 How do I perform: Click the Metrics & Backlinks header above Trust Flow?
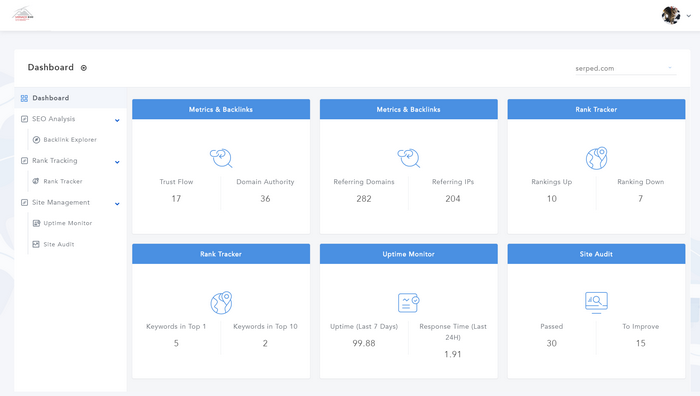tap(221, 109)
